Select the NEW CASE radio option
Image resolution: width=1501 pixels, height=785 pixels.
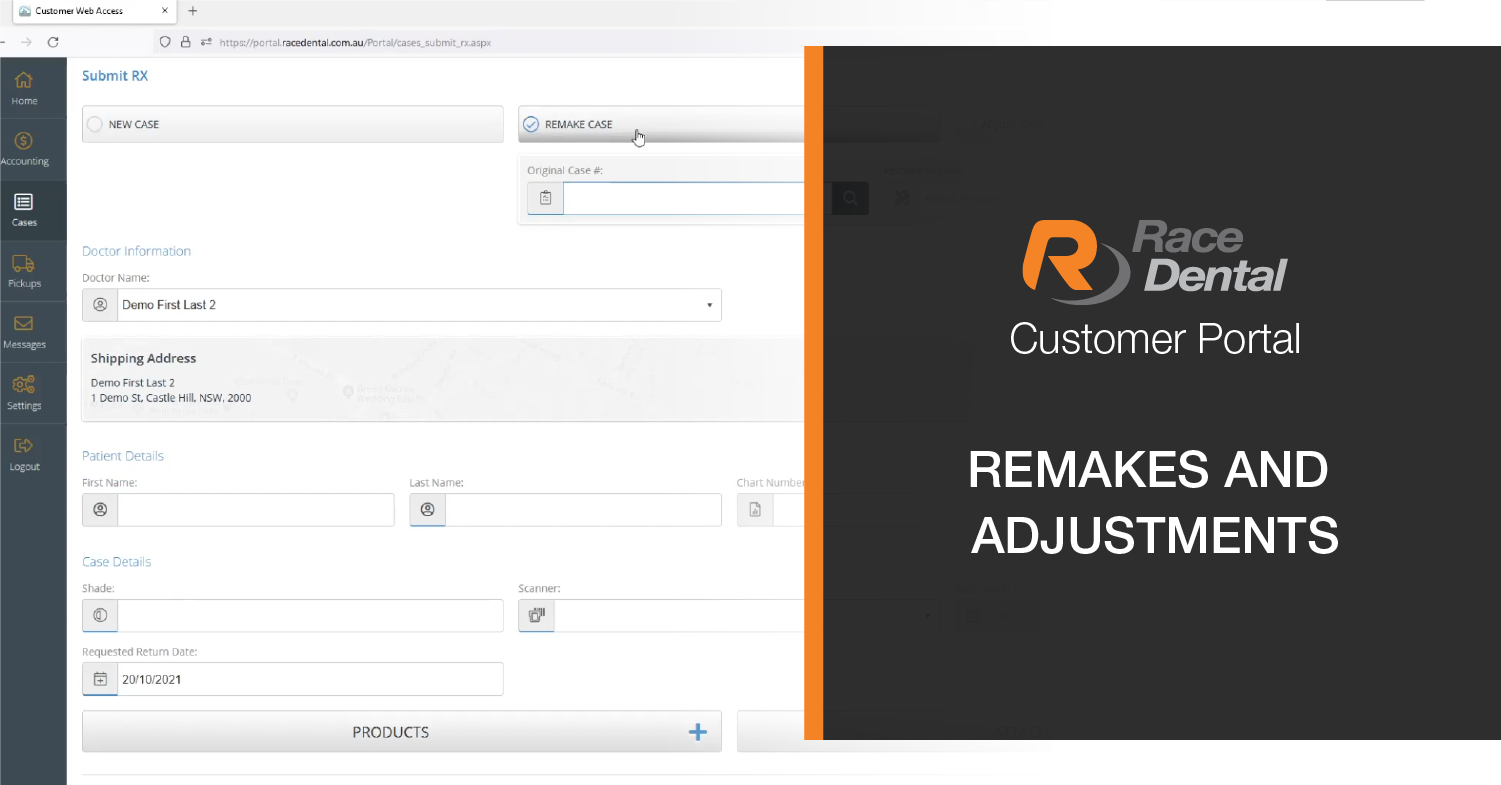coord(95,125)
